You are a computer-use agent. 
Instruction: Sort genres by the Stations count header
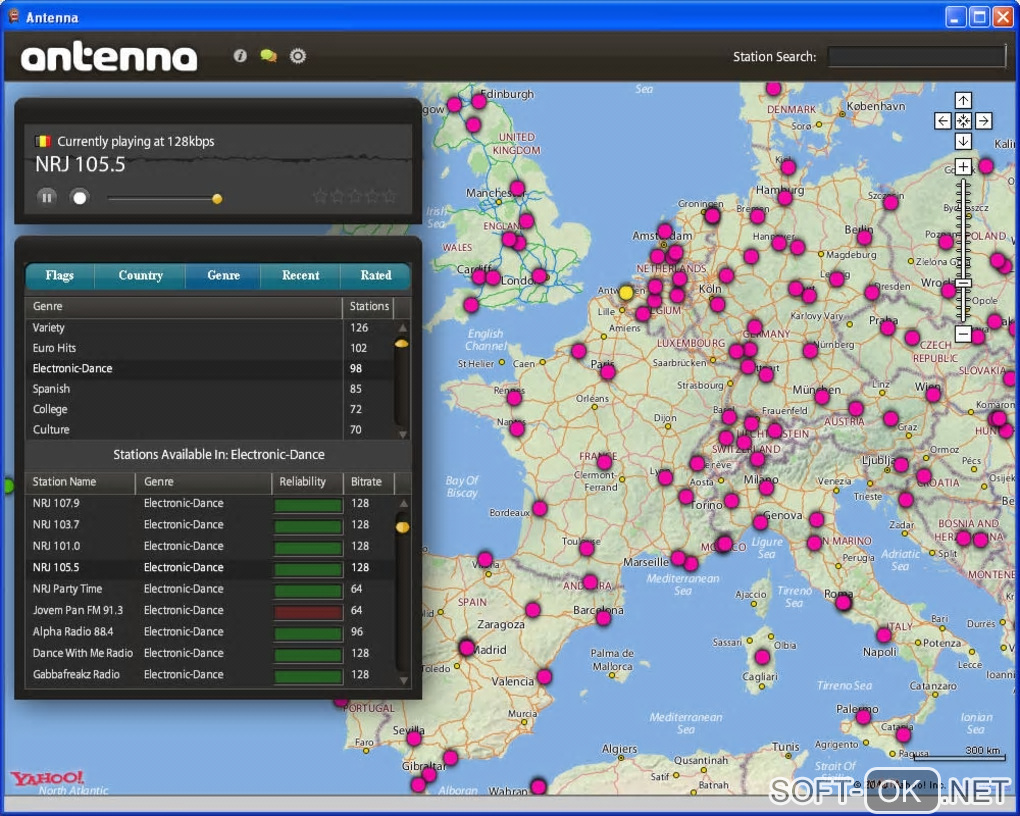[369, 306]
